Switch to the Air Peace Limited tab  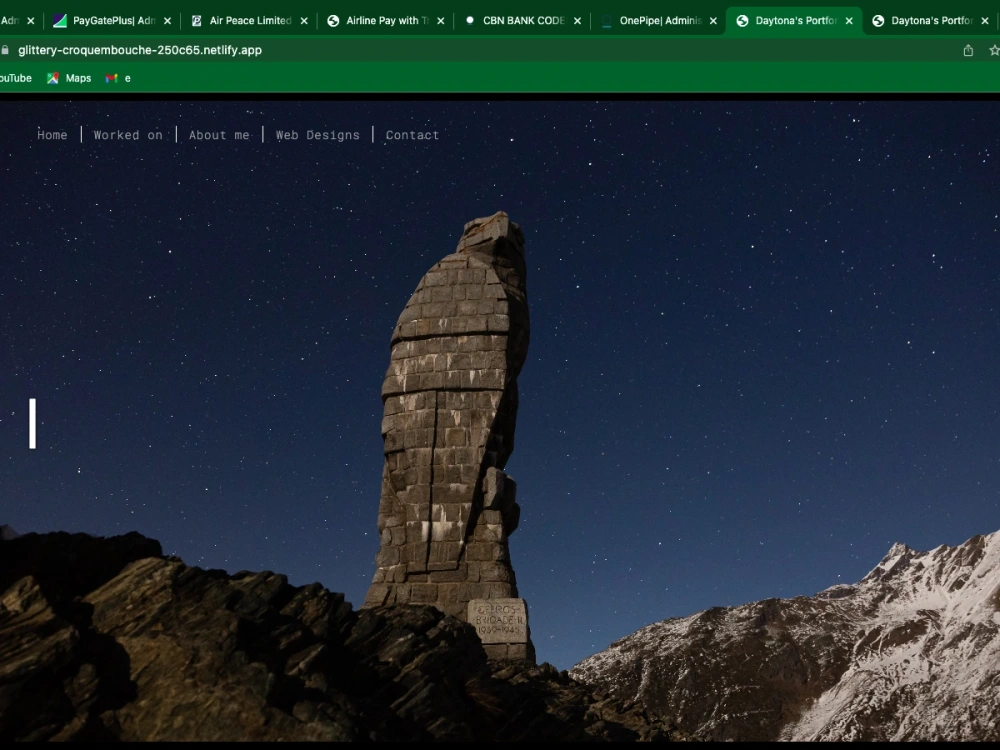[x=250, y=20]
